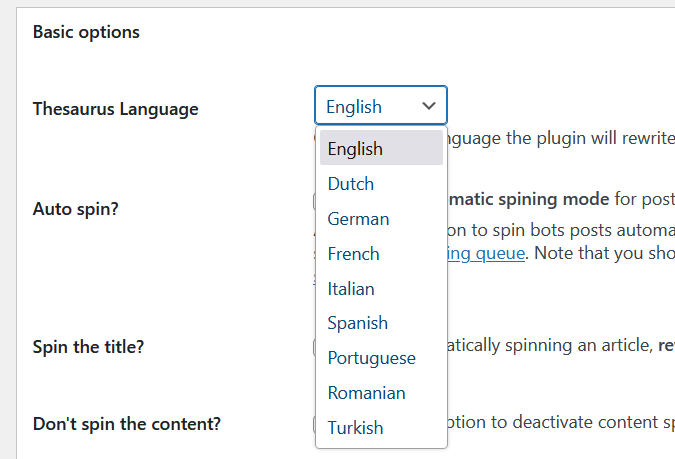The width and height of the screenshot is (675, 459).
Task: Click the "Don't spin the content?" label
Action: click(126, 423)
